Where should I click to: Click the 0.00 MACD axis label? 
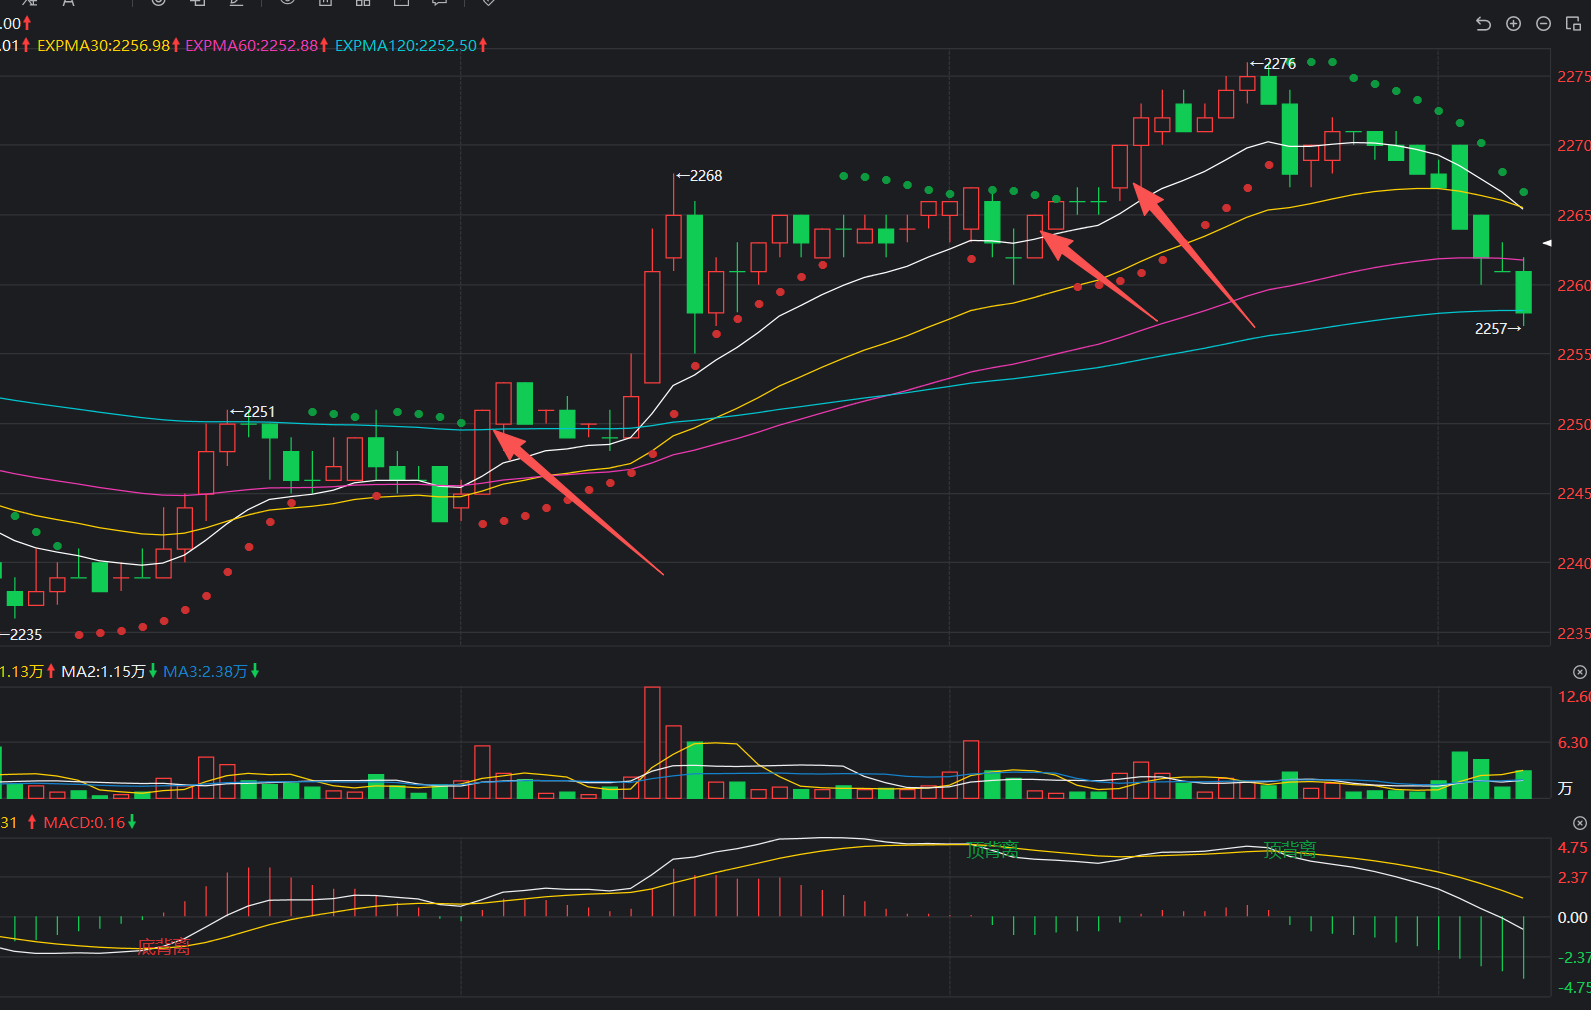tap(1573, 918)
